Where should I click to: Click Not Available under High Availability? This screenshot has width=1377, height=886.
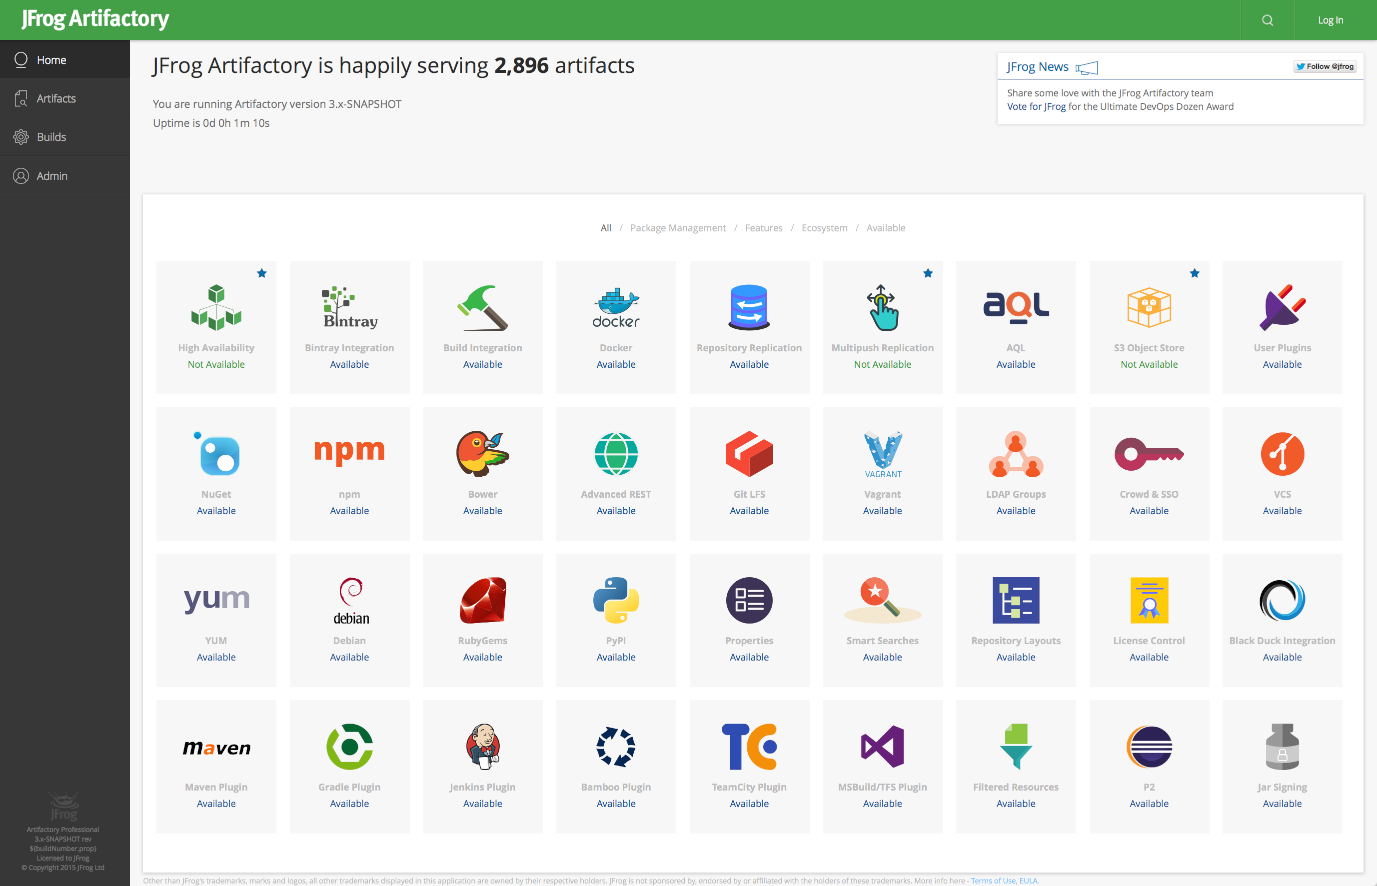[216, 365]
